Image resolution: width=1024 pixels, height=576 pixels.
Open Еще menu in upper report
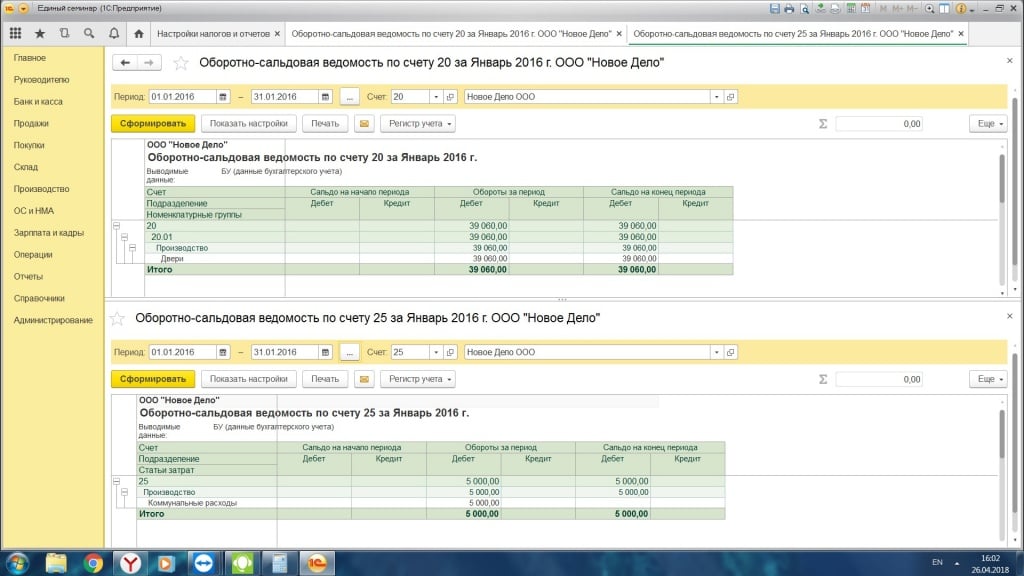(986, 124)
